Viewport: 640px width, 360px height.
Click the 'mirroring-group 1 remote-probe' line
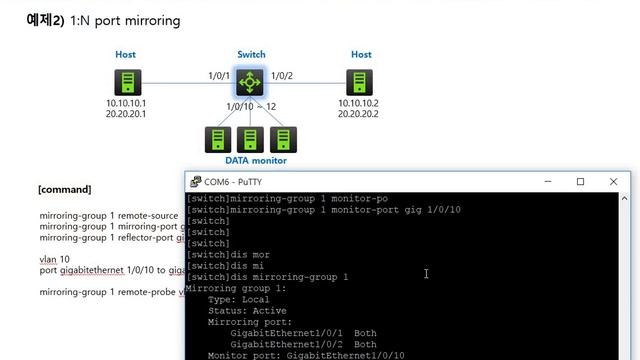(112, 292)
